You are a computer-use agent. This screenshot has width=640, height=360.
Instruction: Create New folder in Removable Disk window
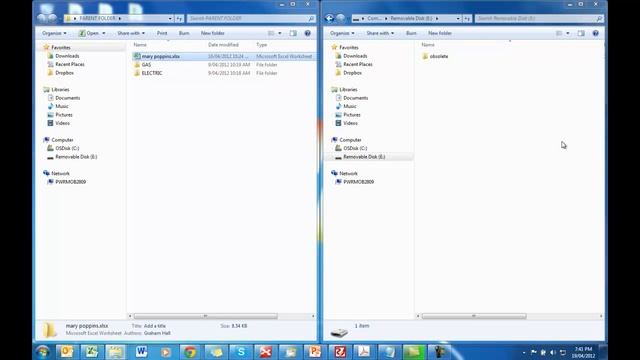point(440,33)
